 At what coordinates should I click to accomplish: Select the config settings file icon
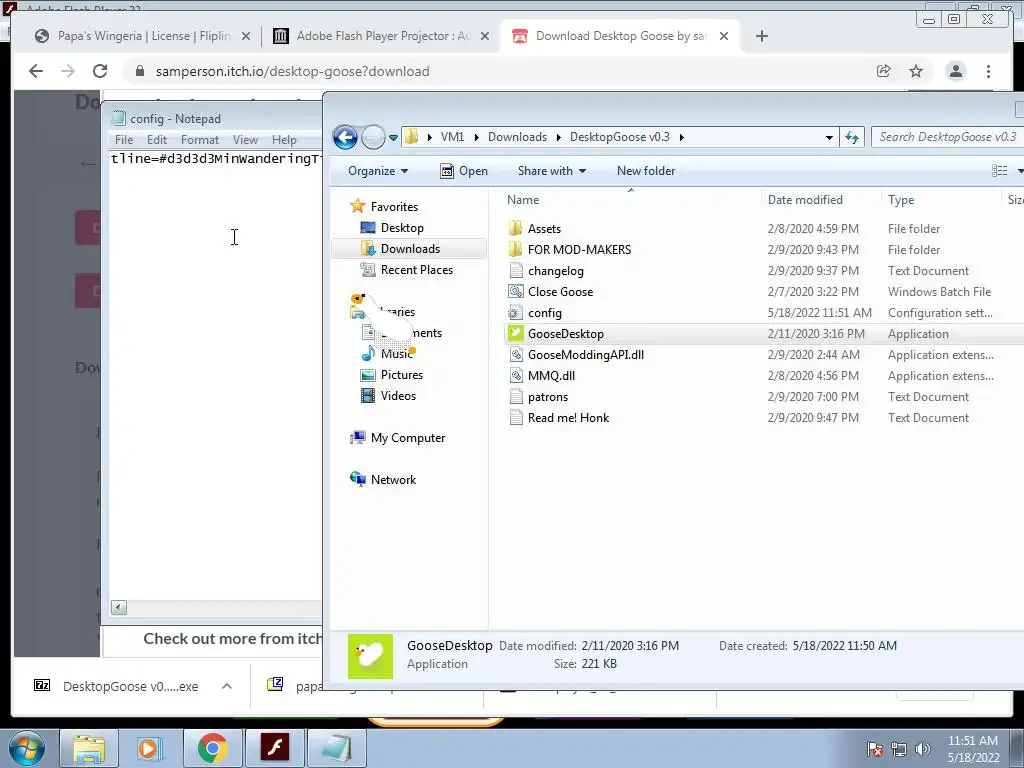click(x=516, y=313)
